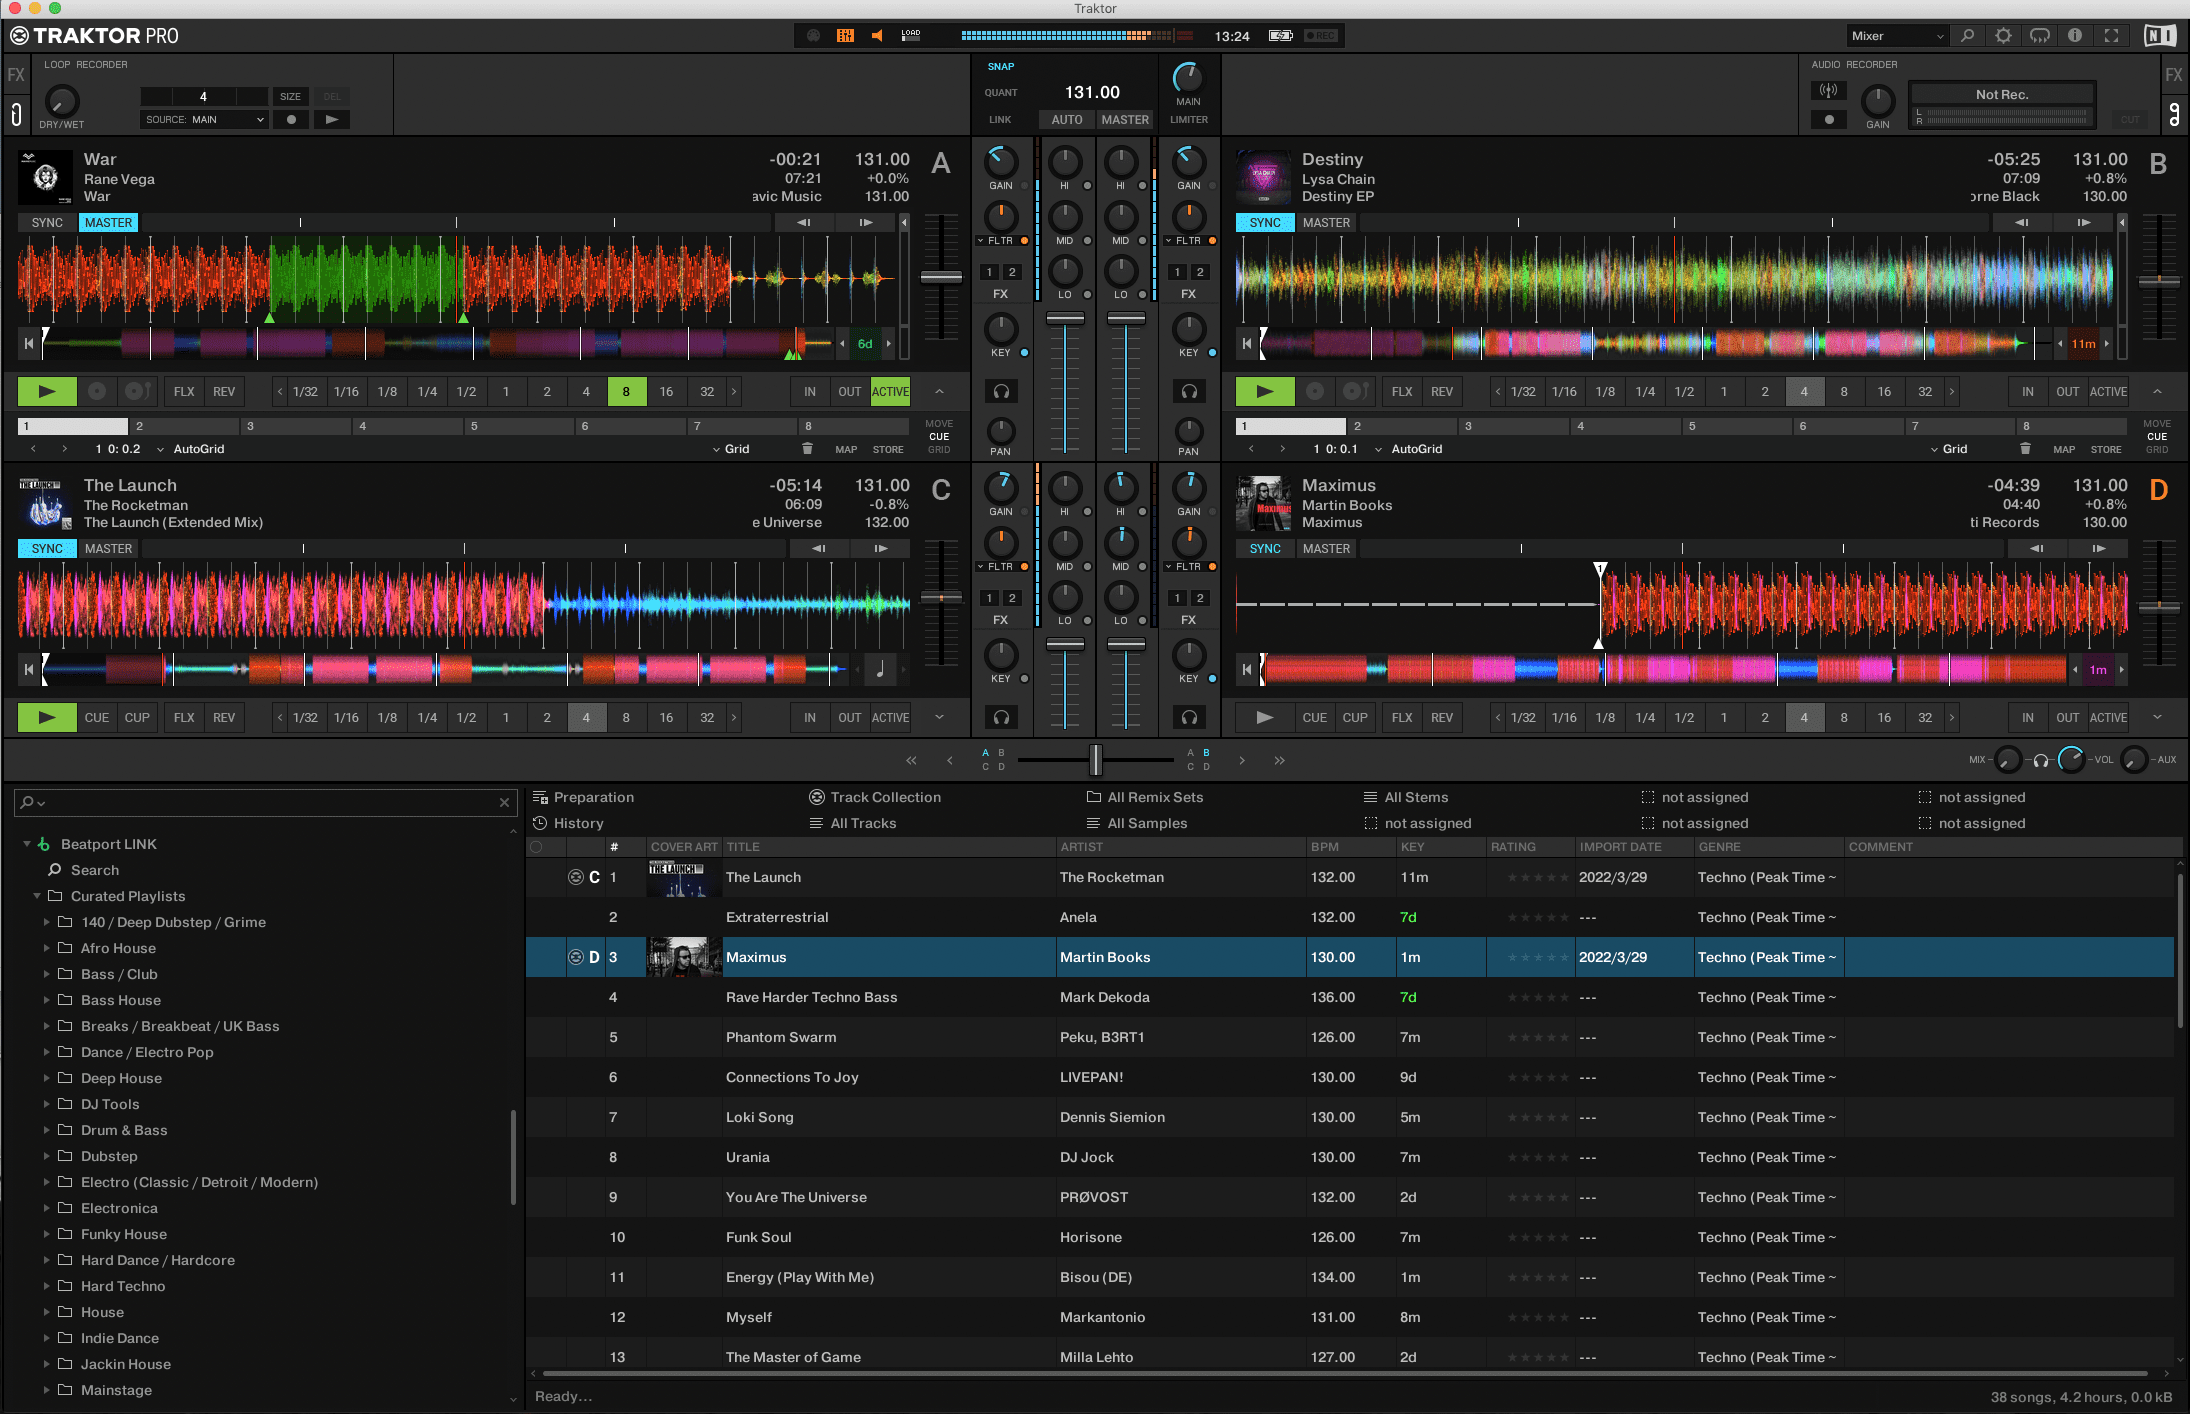Image resolution: width=2190 pixels, height=1414 pixels.
Task: Toggle MASTER on deck A
Action: [108, 222]
